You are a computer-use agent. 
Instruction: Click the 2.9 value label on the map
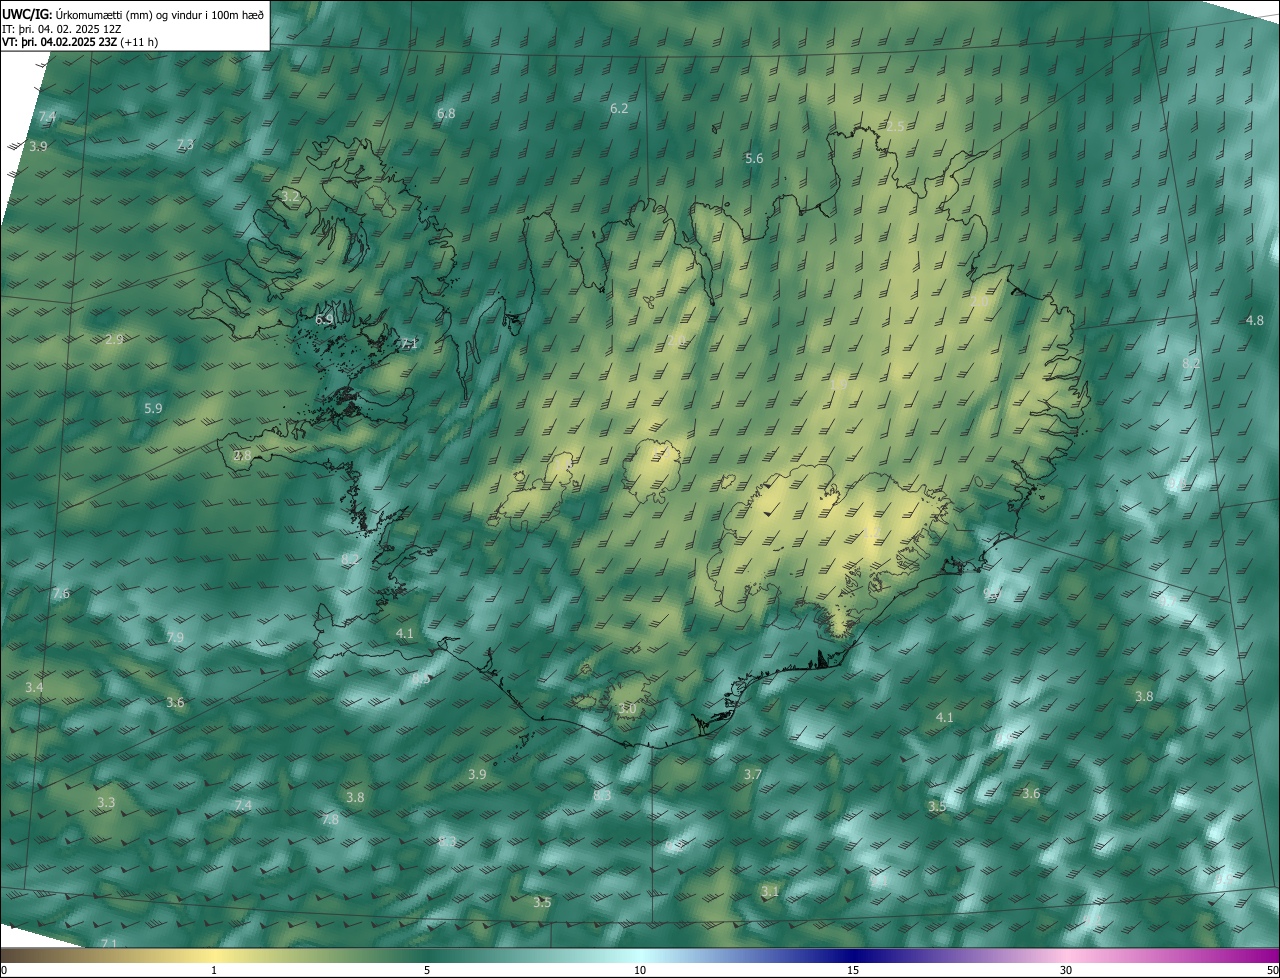[x=114, y=340]
